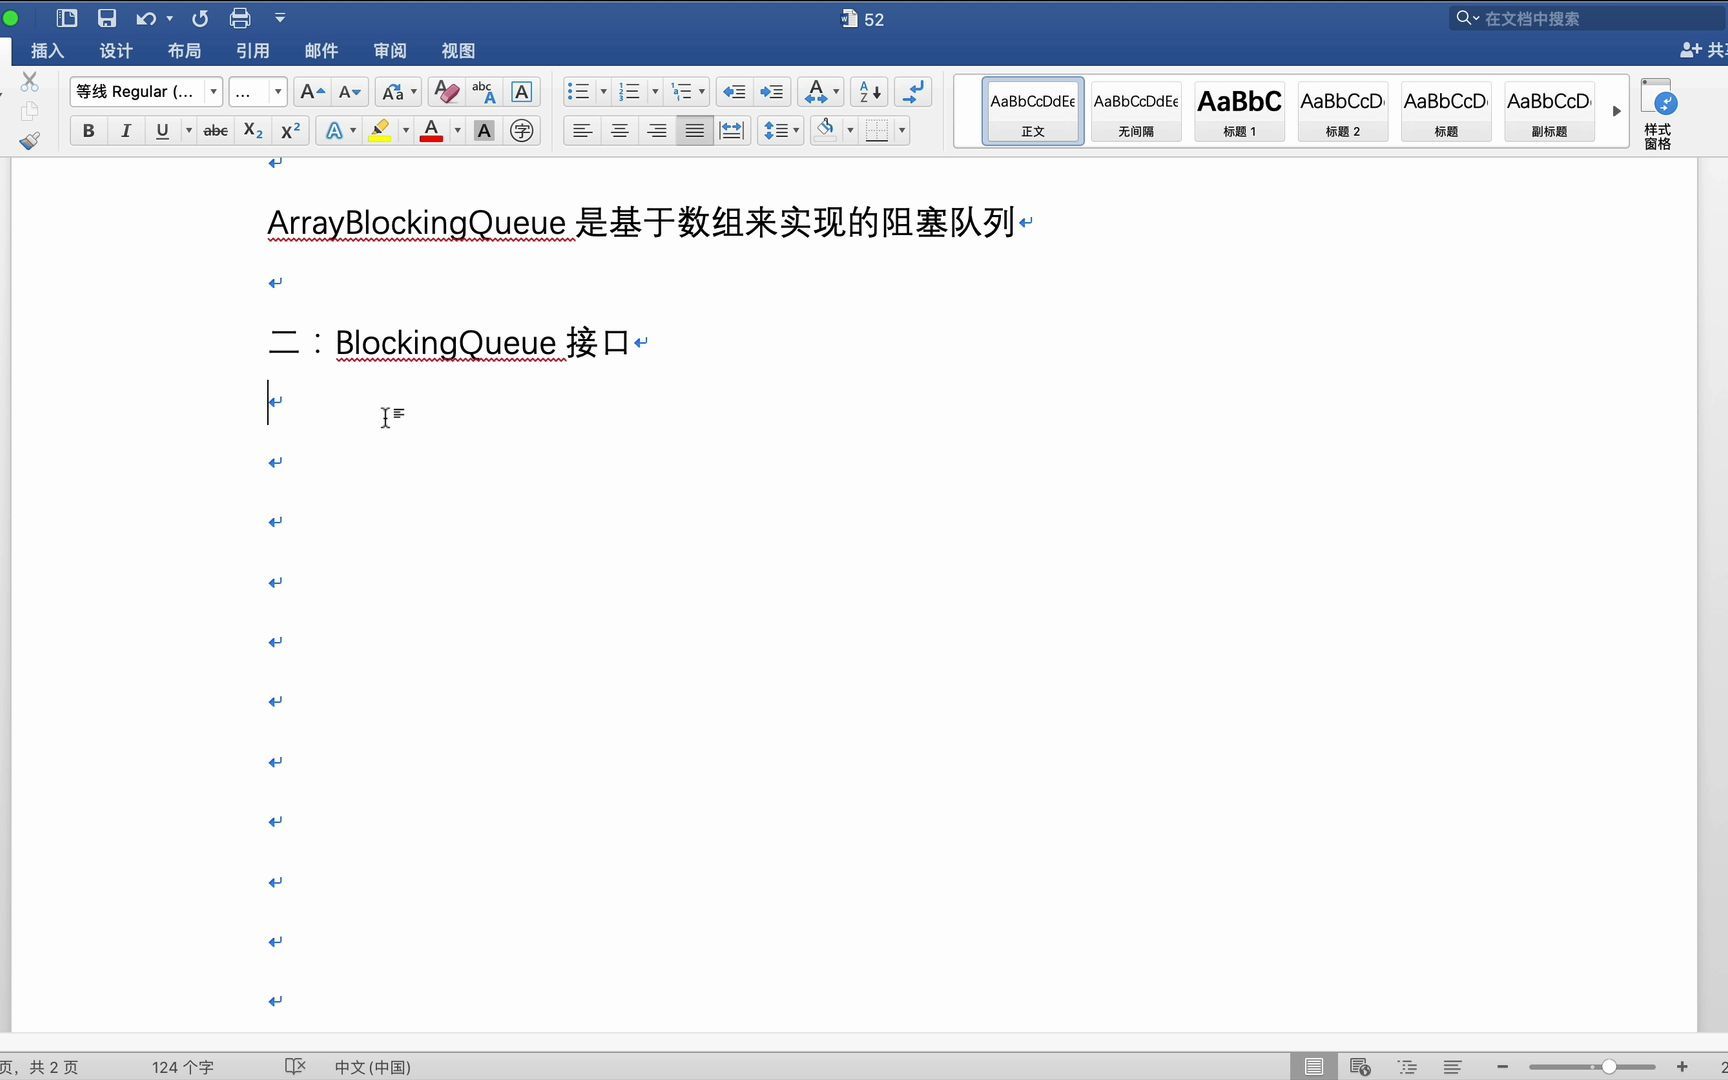The image size is (1728, 1080).
Task: Apply the 标题 1 style
Action: (x=1240, y=112)
